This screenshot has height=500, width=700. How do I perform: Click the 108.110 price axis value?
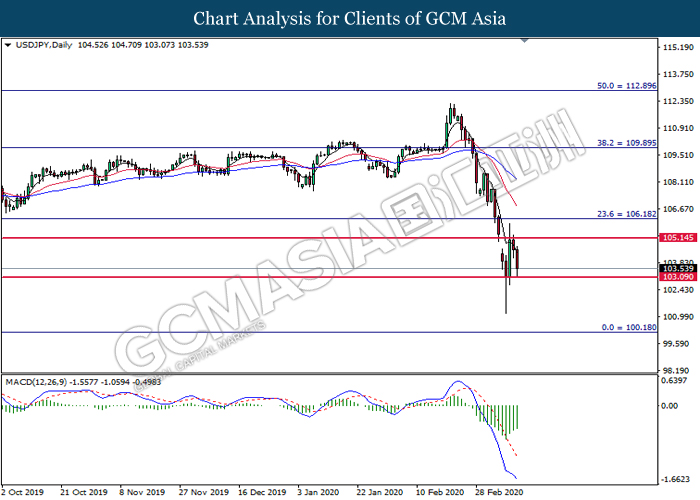(679, 182)
